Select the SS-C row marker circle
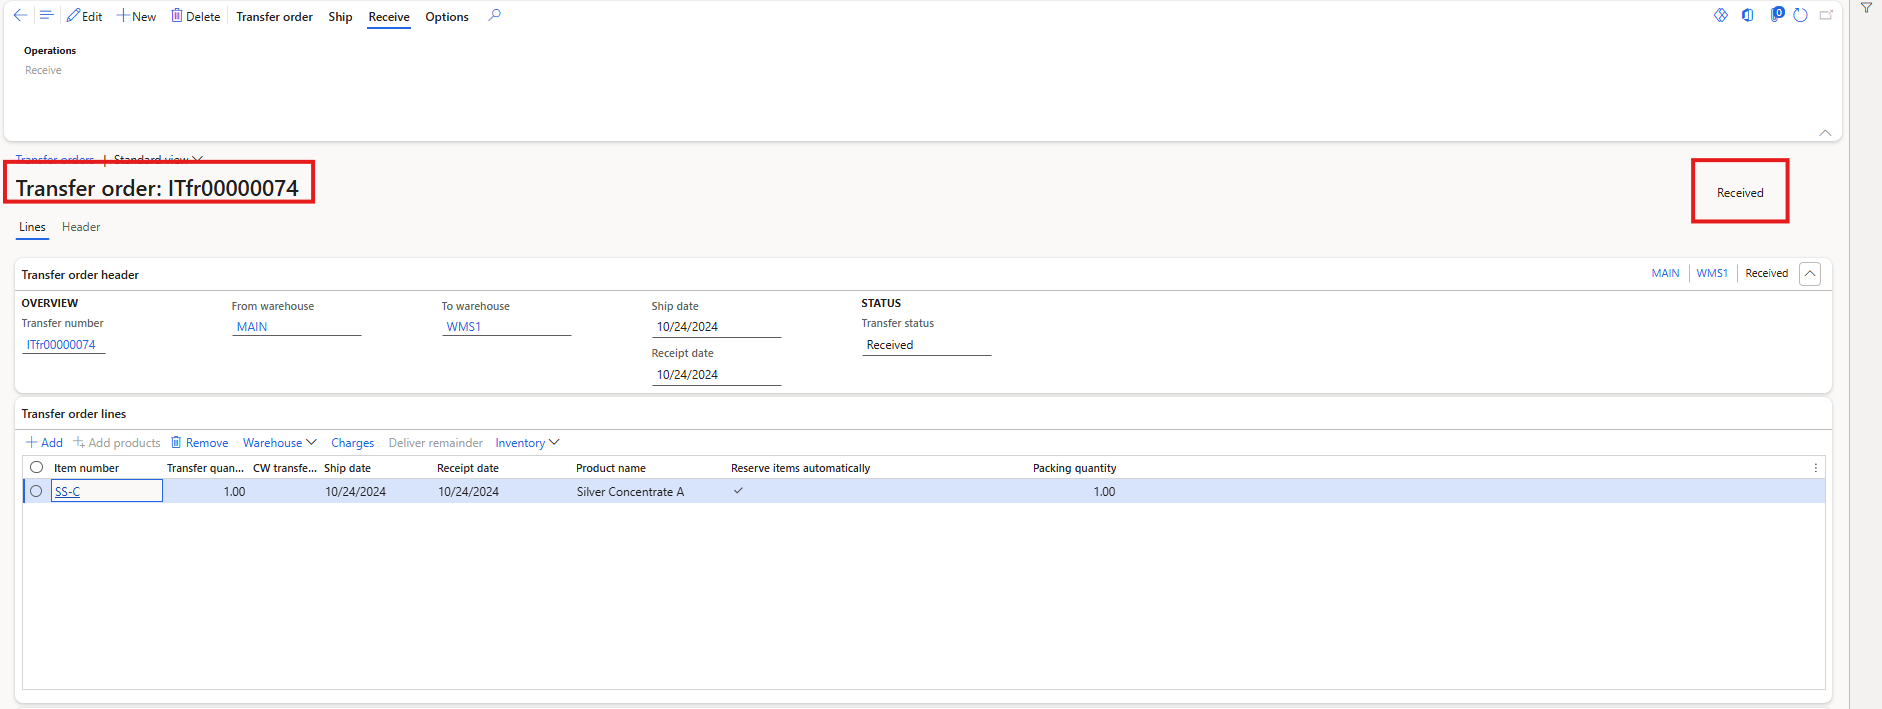This screenshot has width=1882, height=709. [37, 491]
